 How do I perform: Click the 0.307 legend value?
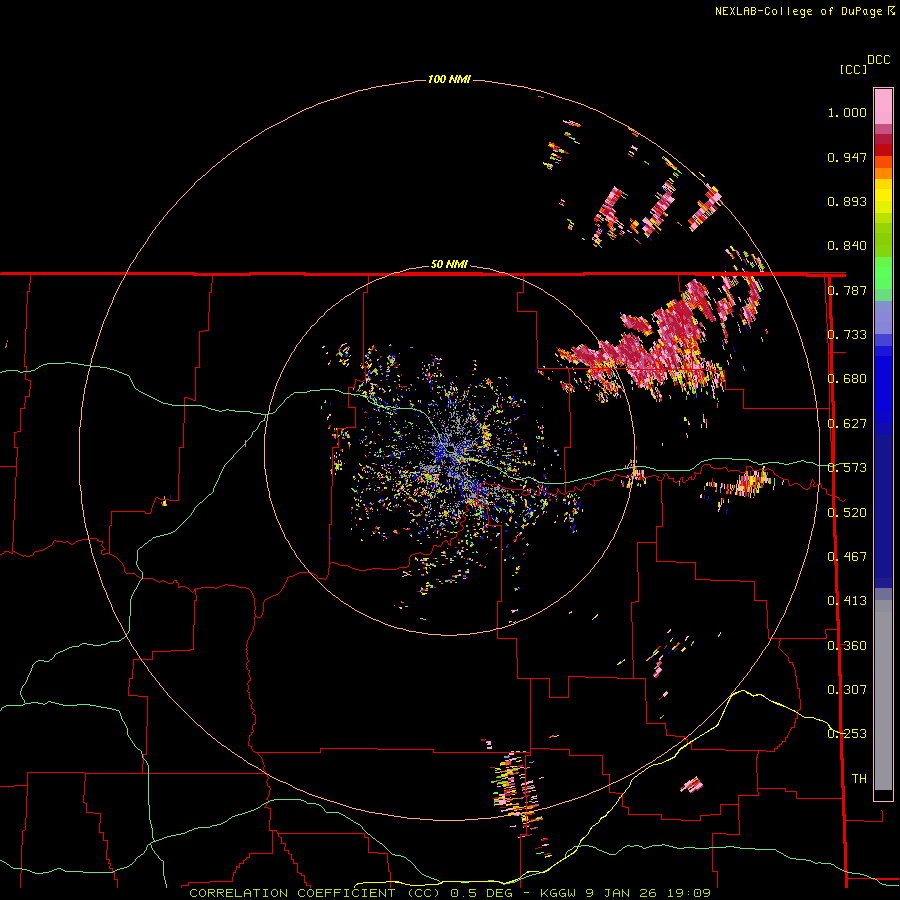click(x=847, y=690)
